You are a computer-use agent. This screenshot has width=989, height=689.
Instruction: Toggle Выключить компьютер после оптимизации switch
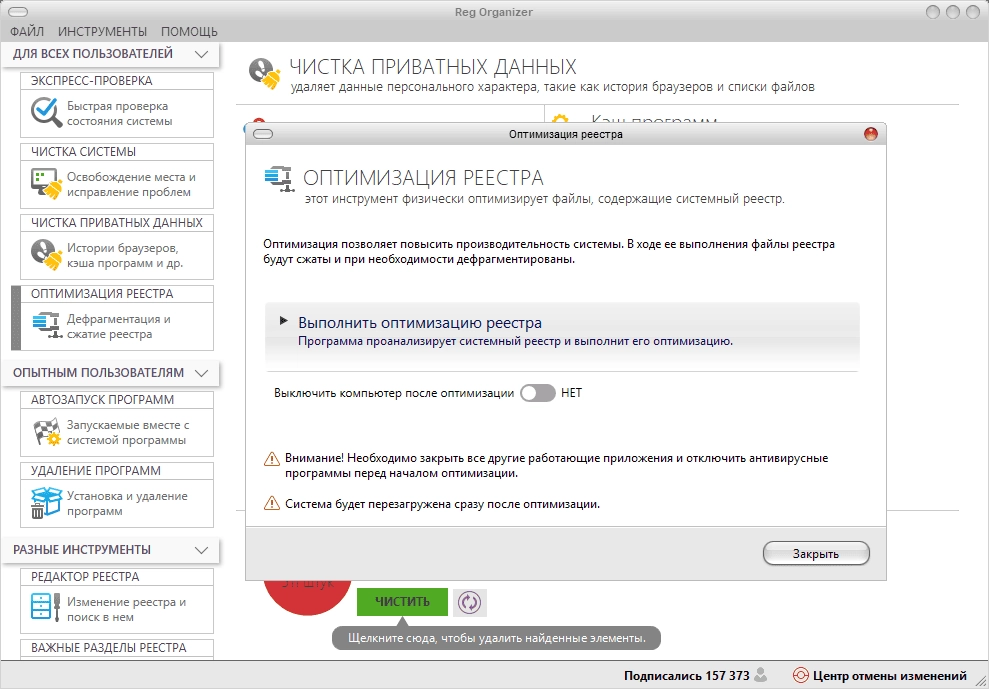tap(537, 393)
